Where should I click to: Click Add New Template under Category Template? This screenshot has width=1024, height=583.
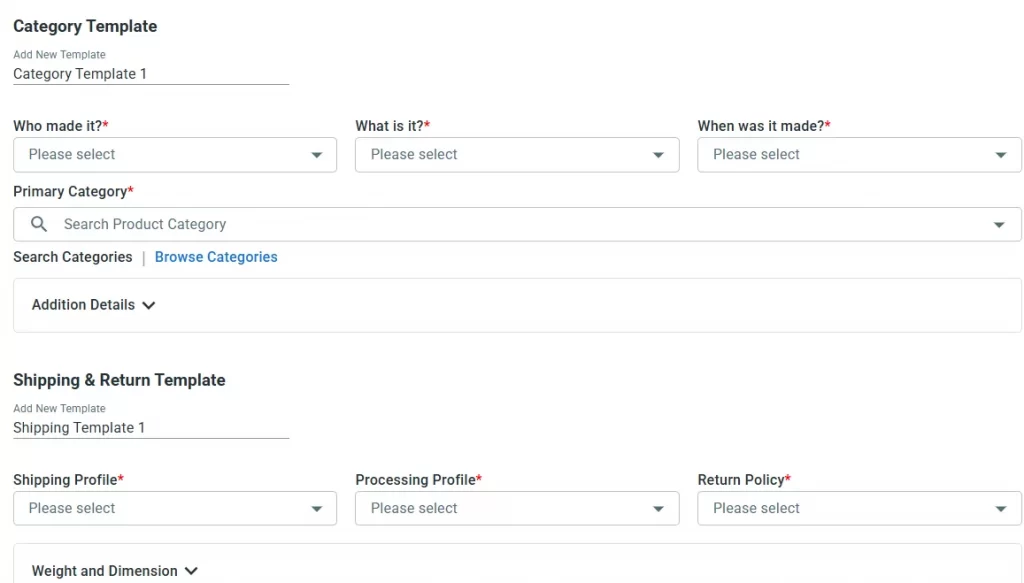59,54
